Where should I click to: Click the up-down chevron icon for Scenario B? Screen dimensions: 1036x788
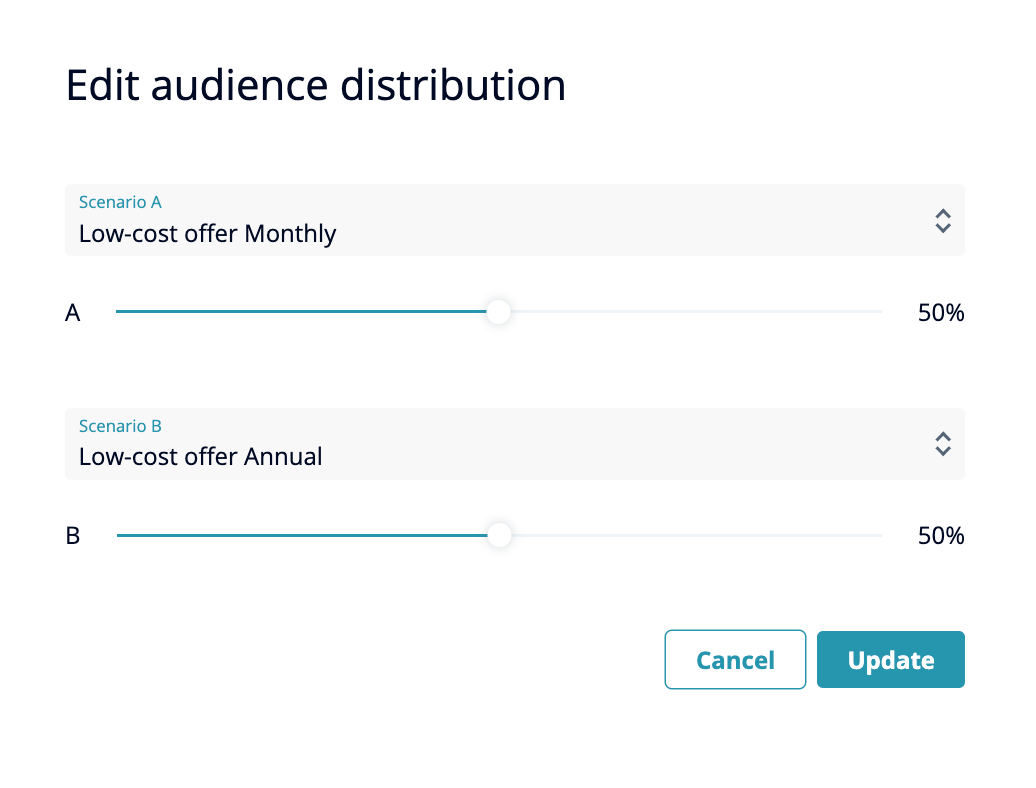[x=942, y=444]
